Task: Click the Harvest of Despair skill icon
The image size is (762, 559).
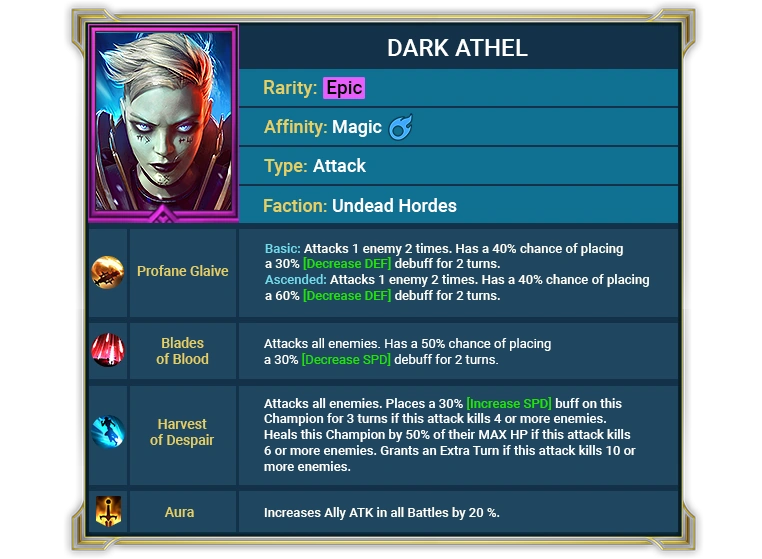Action: [x=108, y=432]
